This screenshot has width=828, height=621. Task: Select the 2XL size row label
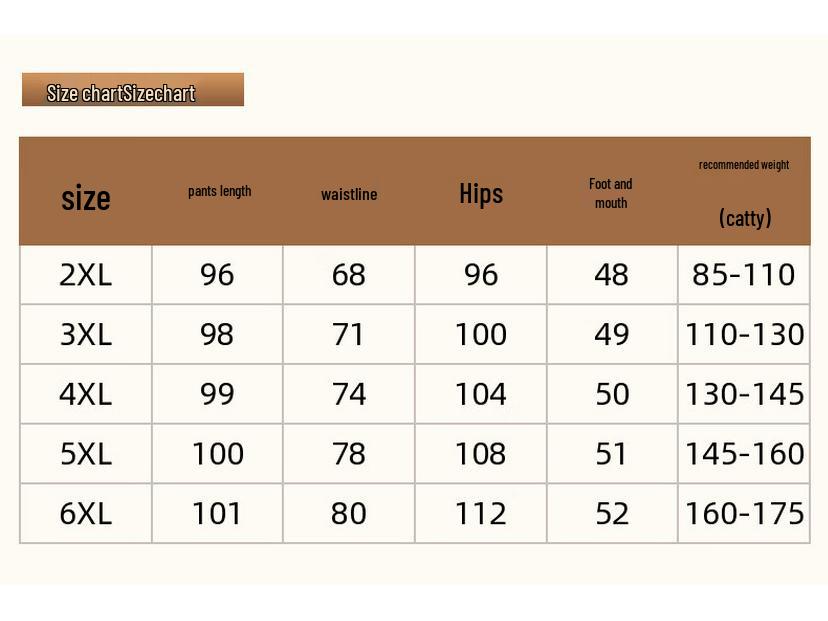(86, 275)
